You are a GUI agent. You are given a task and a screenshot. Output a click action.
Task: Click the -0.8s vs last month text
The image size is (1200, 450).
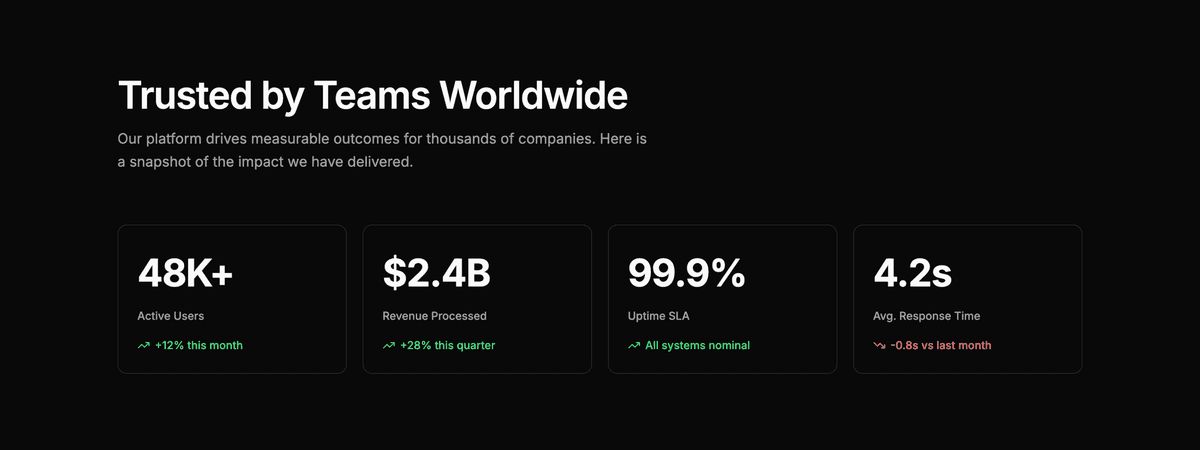pyautogui.click(x=941, y=346)
